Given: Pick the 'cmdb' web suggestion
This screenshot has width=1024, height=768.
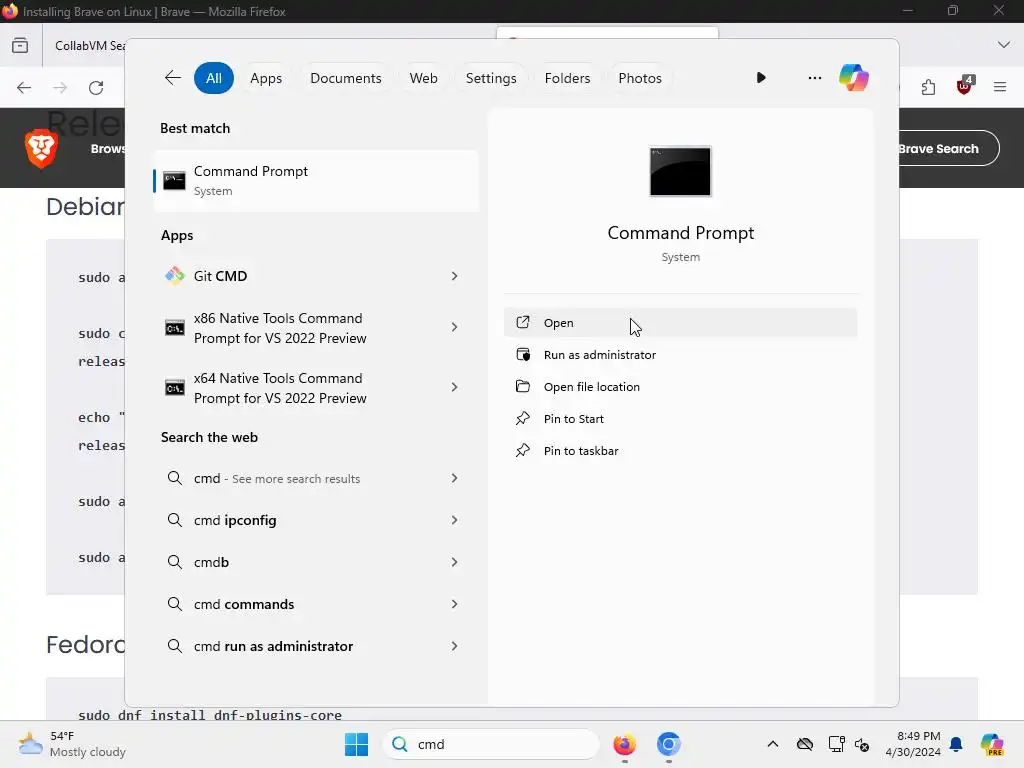Looking at the screenshot, I should (300, 562).
